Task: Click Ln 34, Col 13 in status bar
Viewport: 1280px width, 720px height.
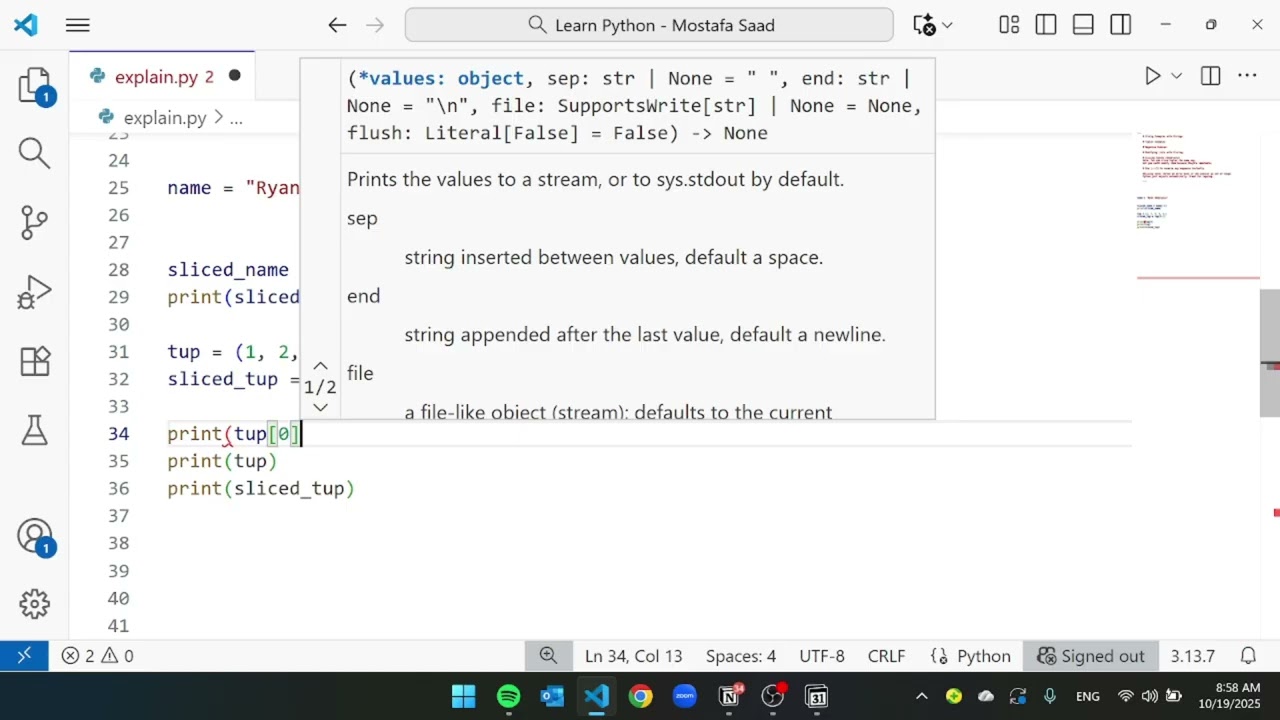Action: 634,656
